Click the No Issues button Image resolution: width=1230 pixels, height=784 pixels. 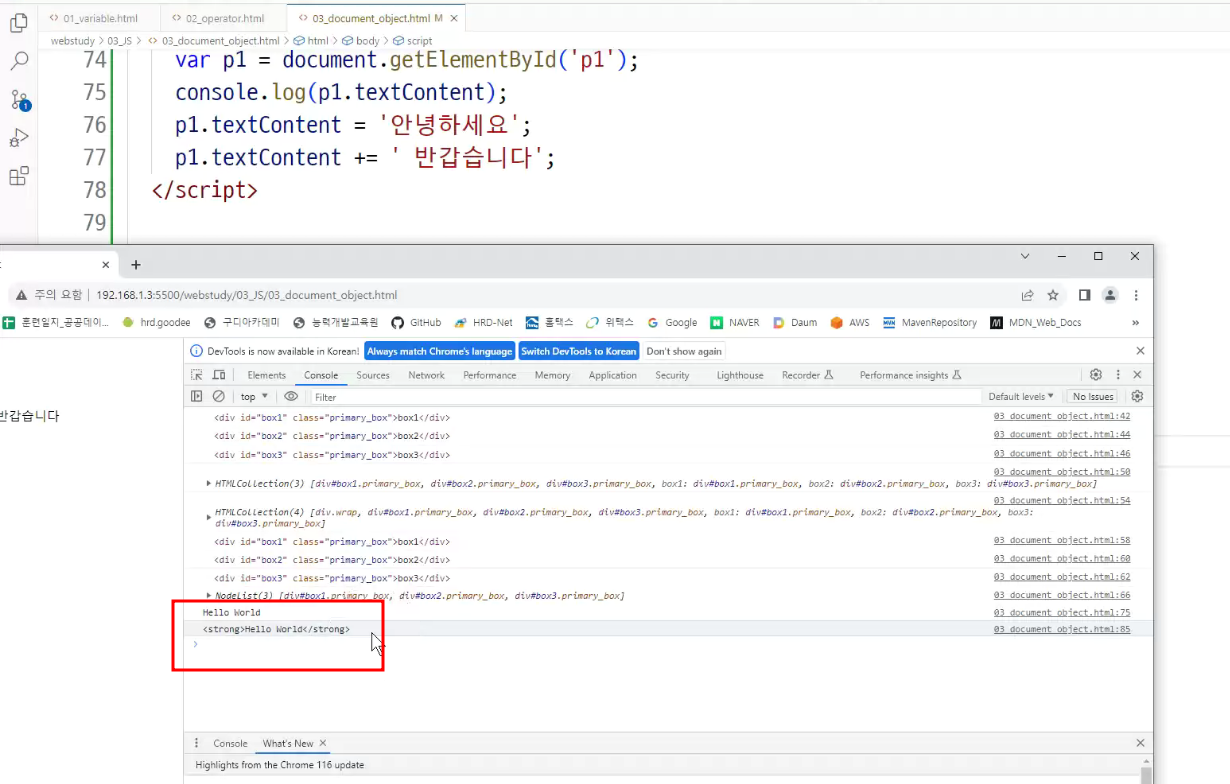pos(1093,397)
